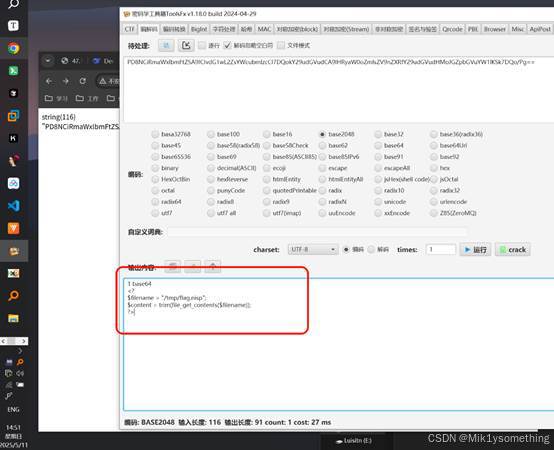Click the paste icon beside 待处理 label
The width and height of the screenshot is (554, 450).
click(166, 46)
